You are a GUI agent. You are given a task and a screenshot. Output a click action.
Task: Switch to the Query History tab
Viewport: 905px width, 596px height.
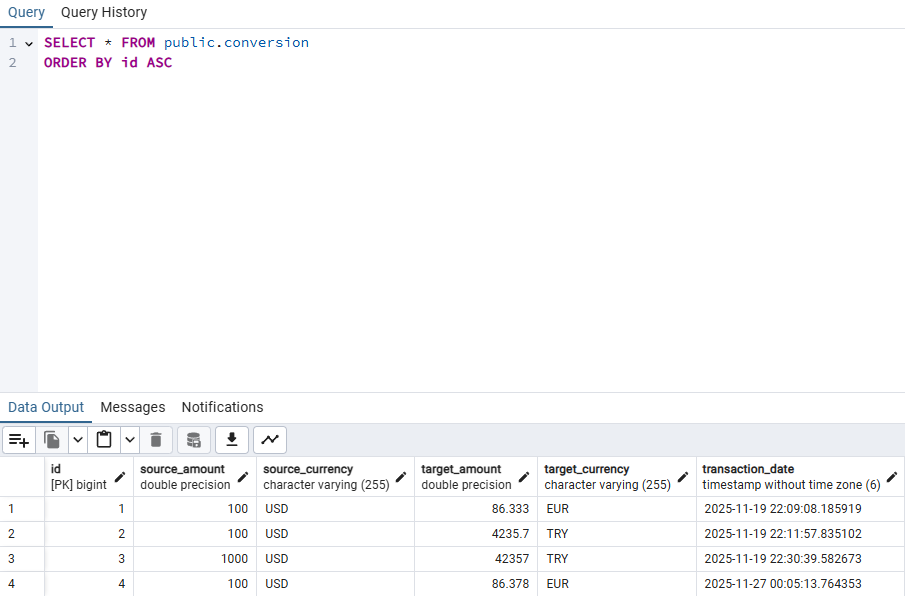click(x=104, y=13)
